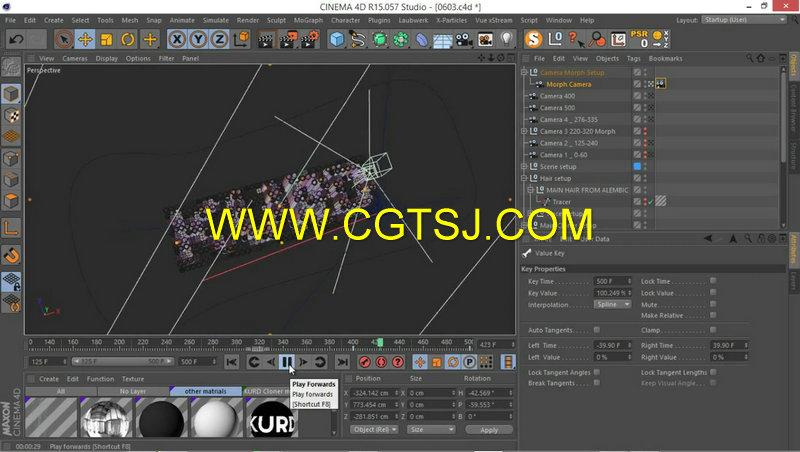Viewport: 800px width, 452px height.
Task: Go to end of timeline
Action: 342,362
